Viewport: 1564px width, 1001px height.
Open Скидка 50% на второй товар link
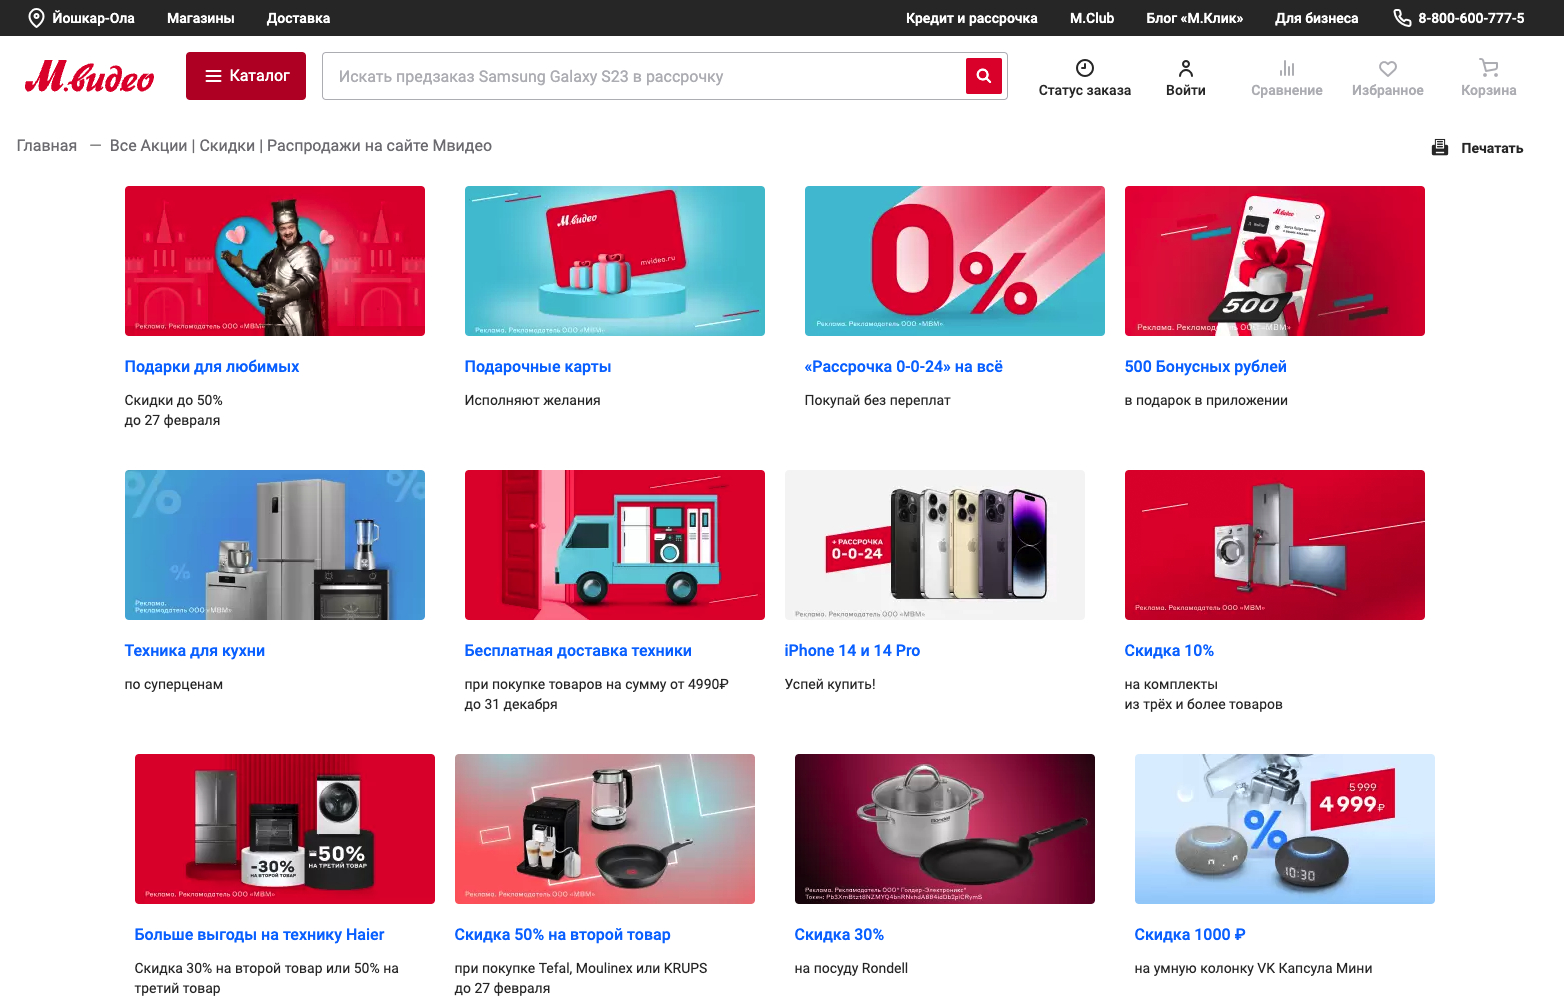click(563, 935)
